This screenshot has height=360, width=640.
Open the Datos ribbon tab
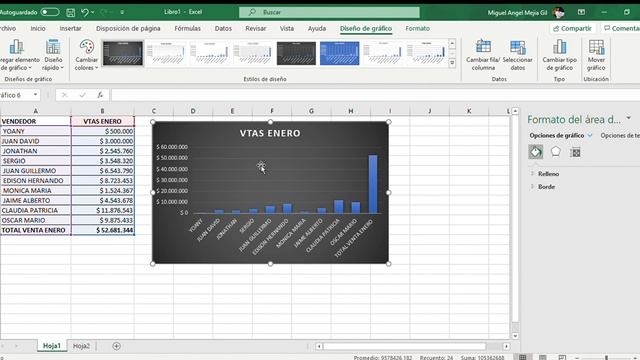click(223, 29)
